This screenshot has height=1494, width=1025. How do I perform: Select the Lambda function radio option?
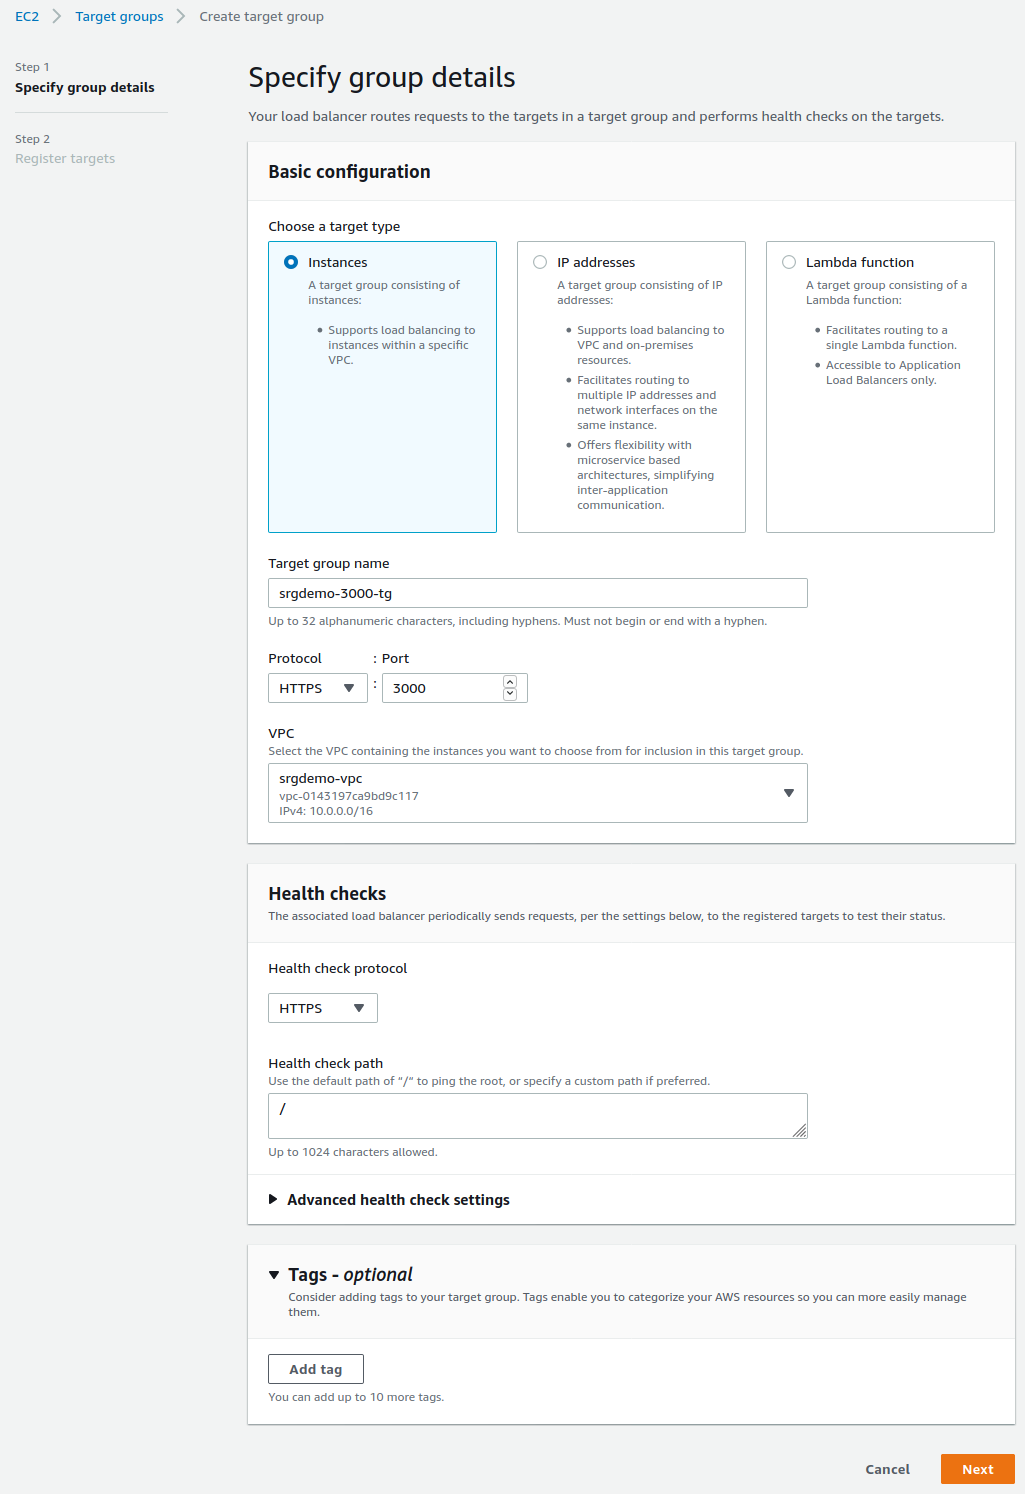pos(789,262)
